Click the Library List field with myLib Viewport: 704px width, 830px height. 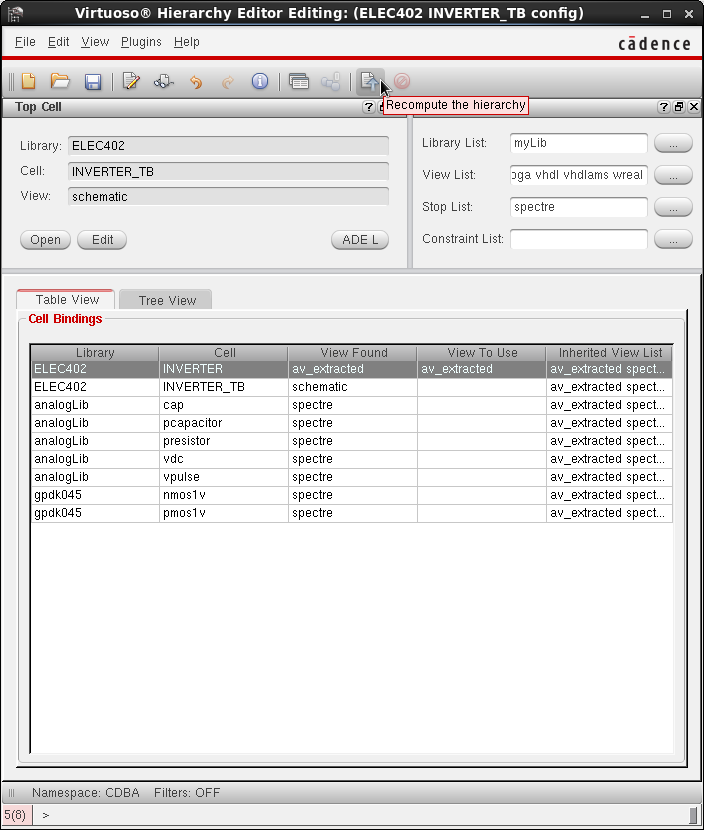579,143
